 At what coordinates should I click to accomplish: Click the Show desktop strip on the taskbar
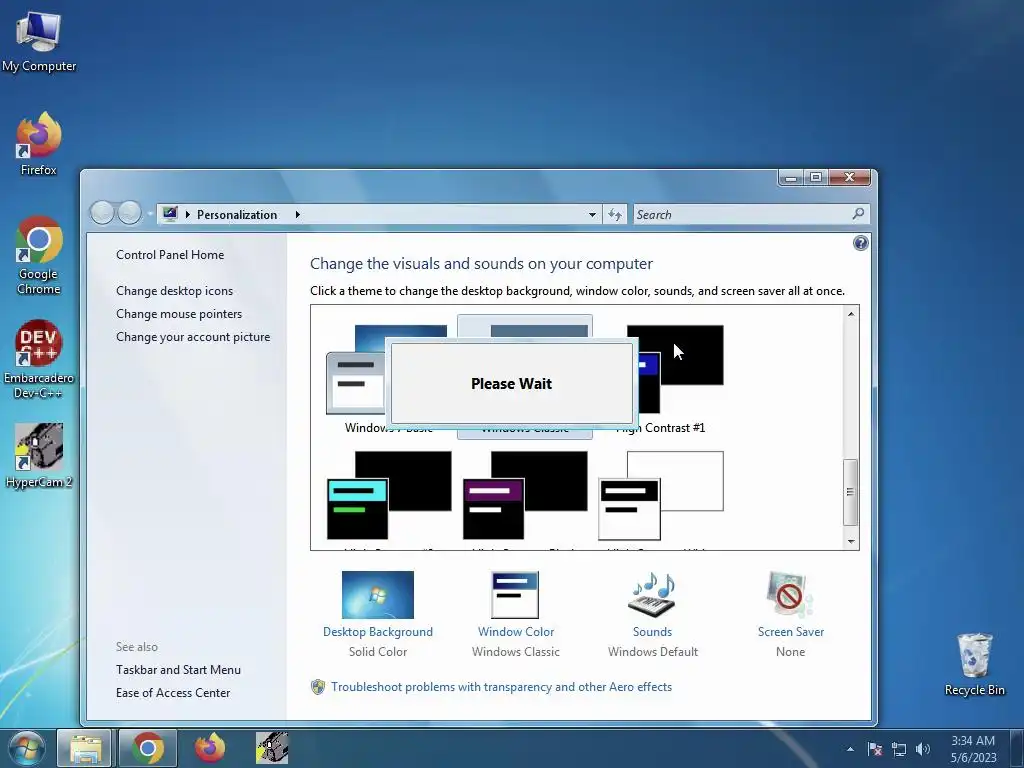click(1016, 748)
